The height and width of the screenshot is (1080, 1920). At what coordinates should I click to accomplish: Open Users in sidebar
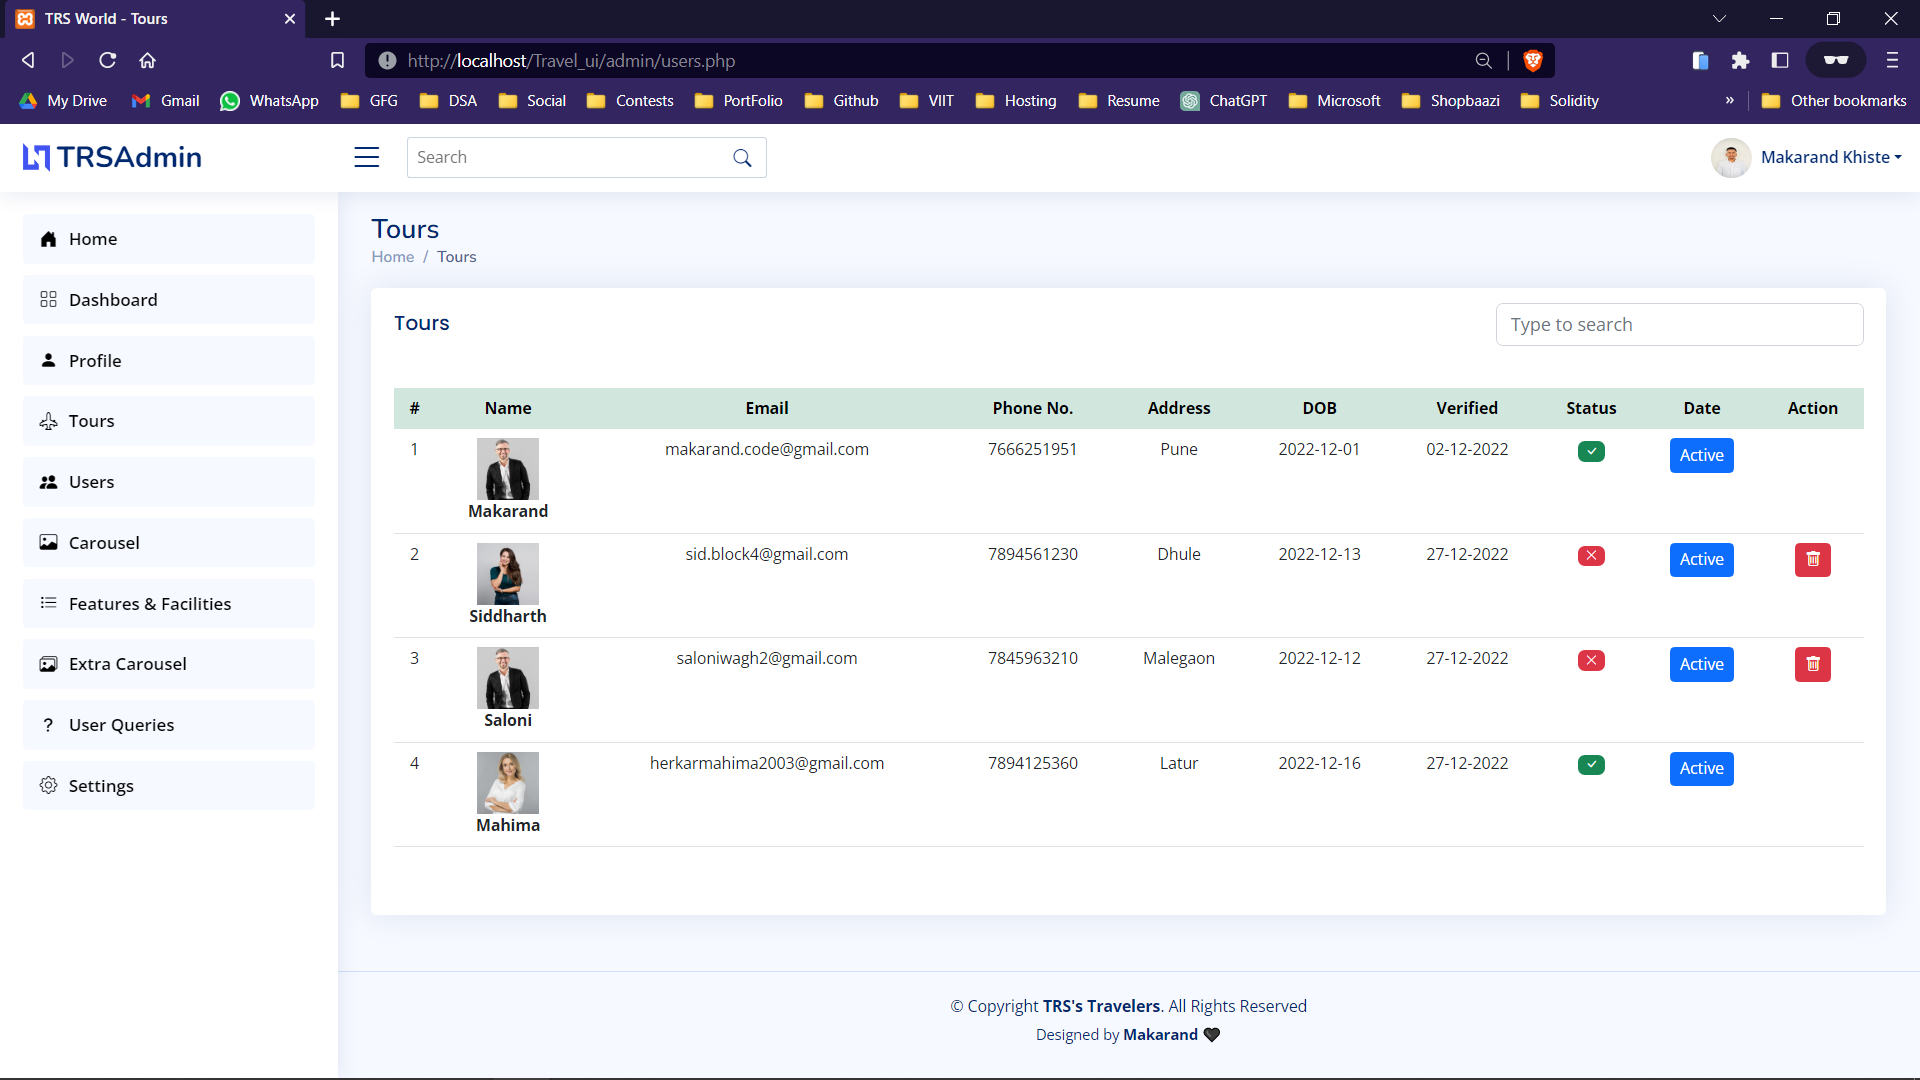coord(169,482)
